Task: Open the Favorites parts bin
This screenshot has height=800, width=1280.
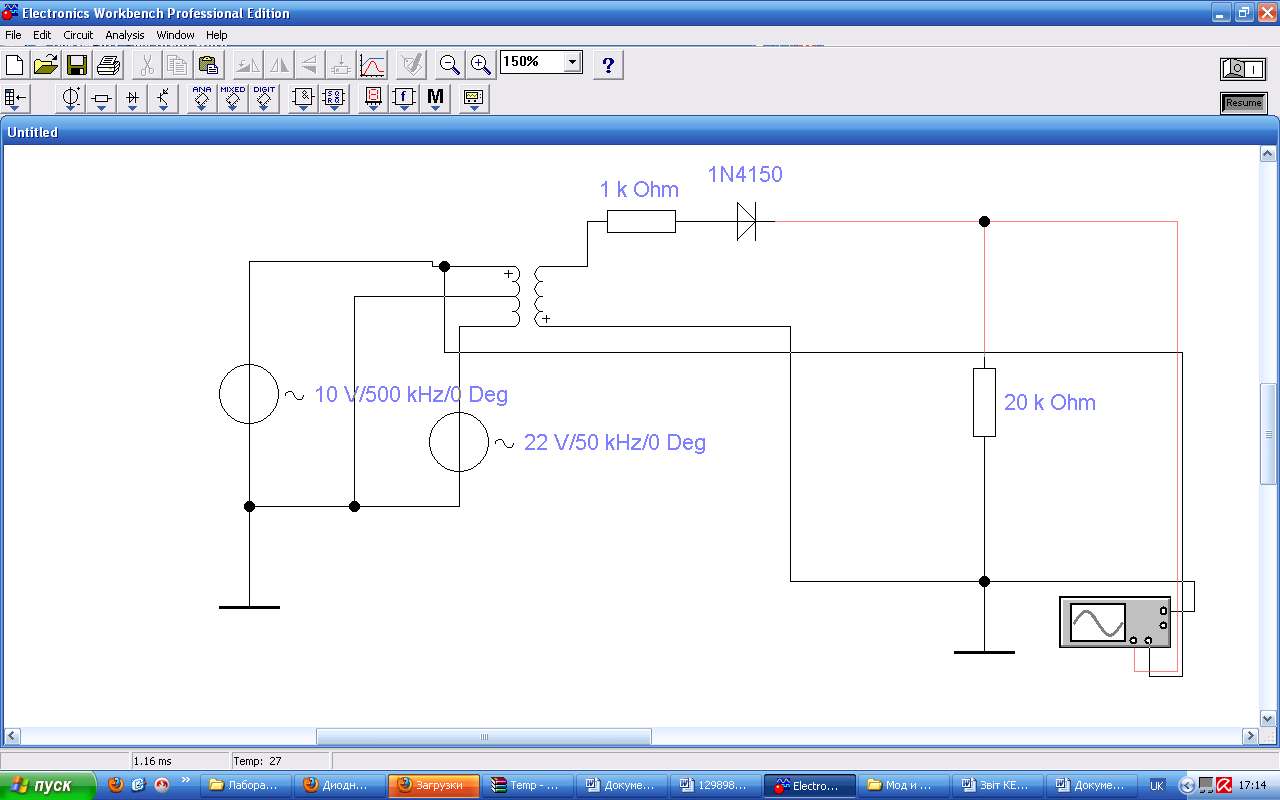Action: coord(15,99)
